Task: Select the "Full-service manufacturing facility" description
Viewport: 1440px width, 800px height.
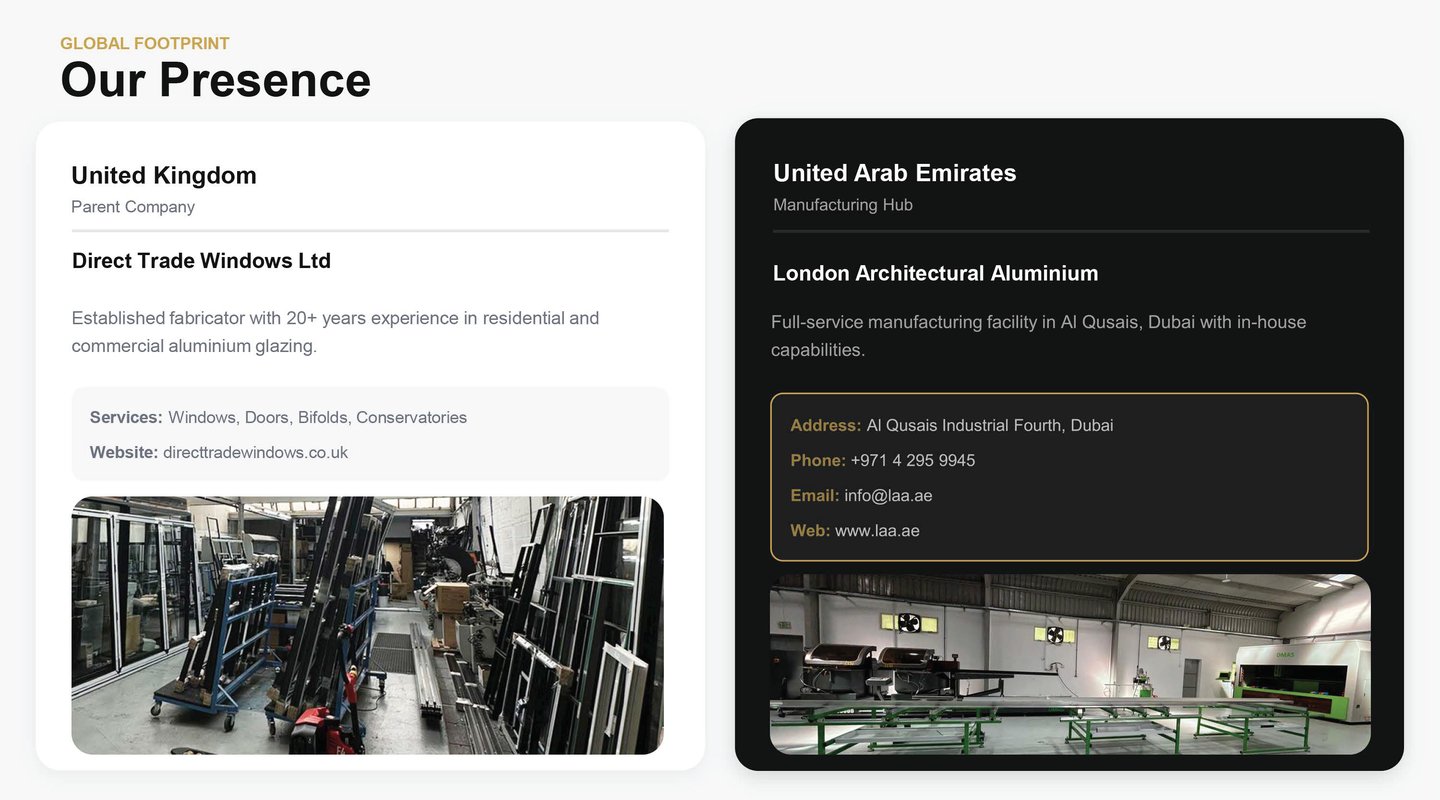Action: (1038, 336)
